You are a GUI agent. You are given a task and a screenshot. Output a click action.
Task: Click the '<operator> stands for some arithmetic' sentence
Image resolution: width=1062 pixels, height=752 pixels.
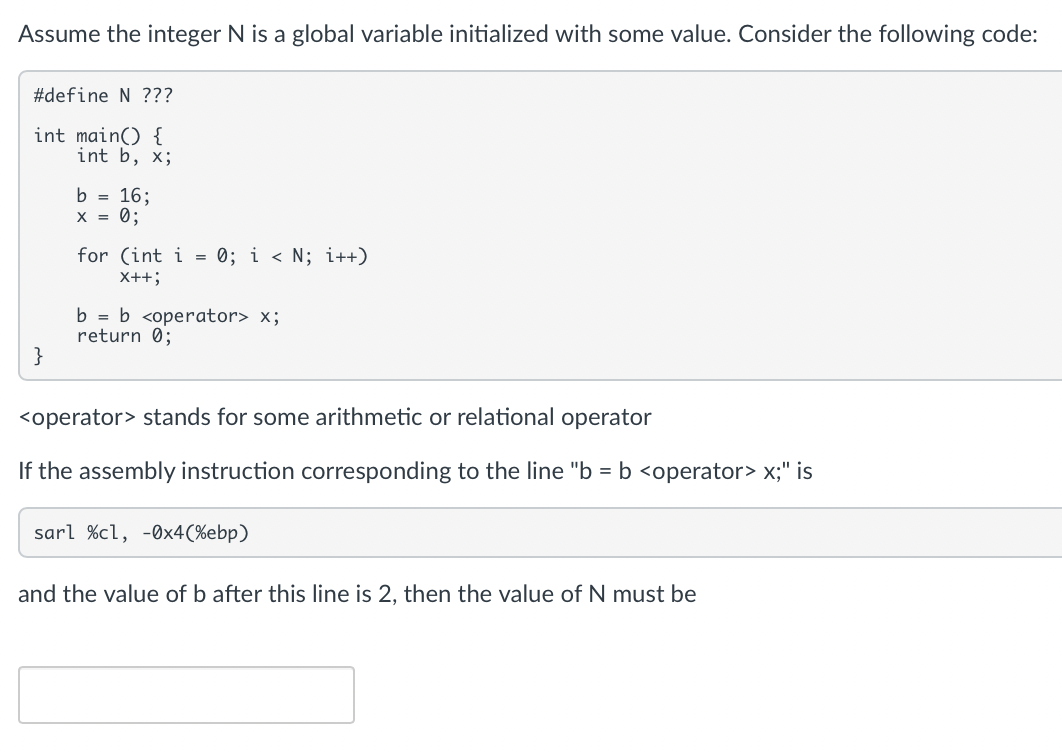click(x=335, y=417)
